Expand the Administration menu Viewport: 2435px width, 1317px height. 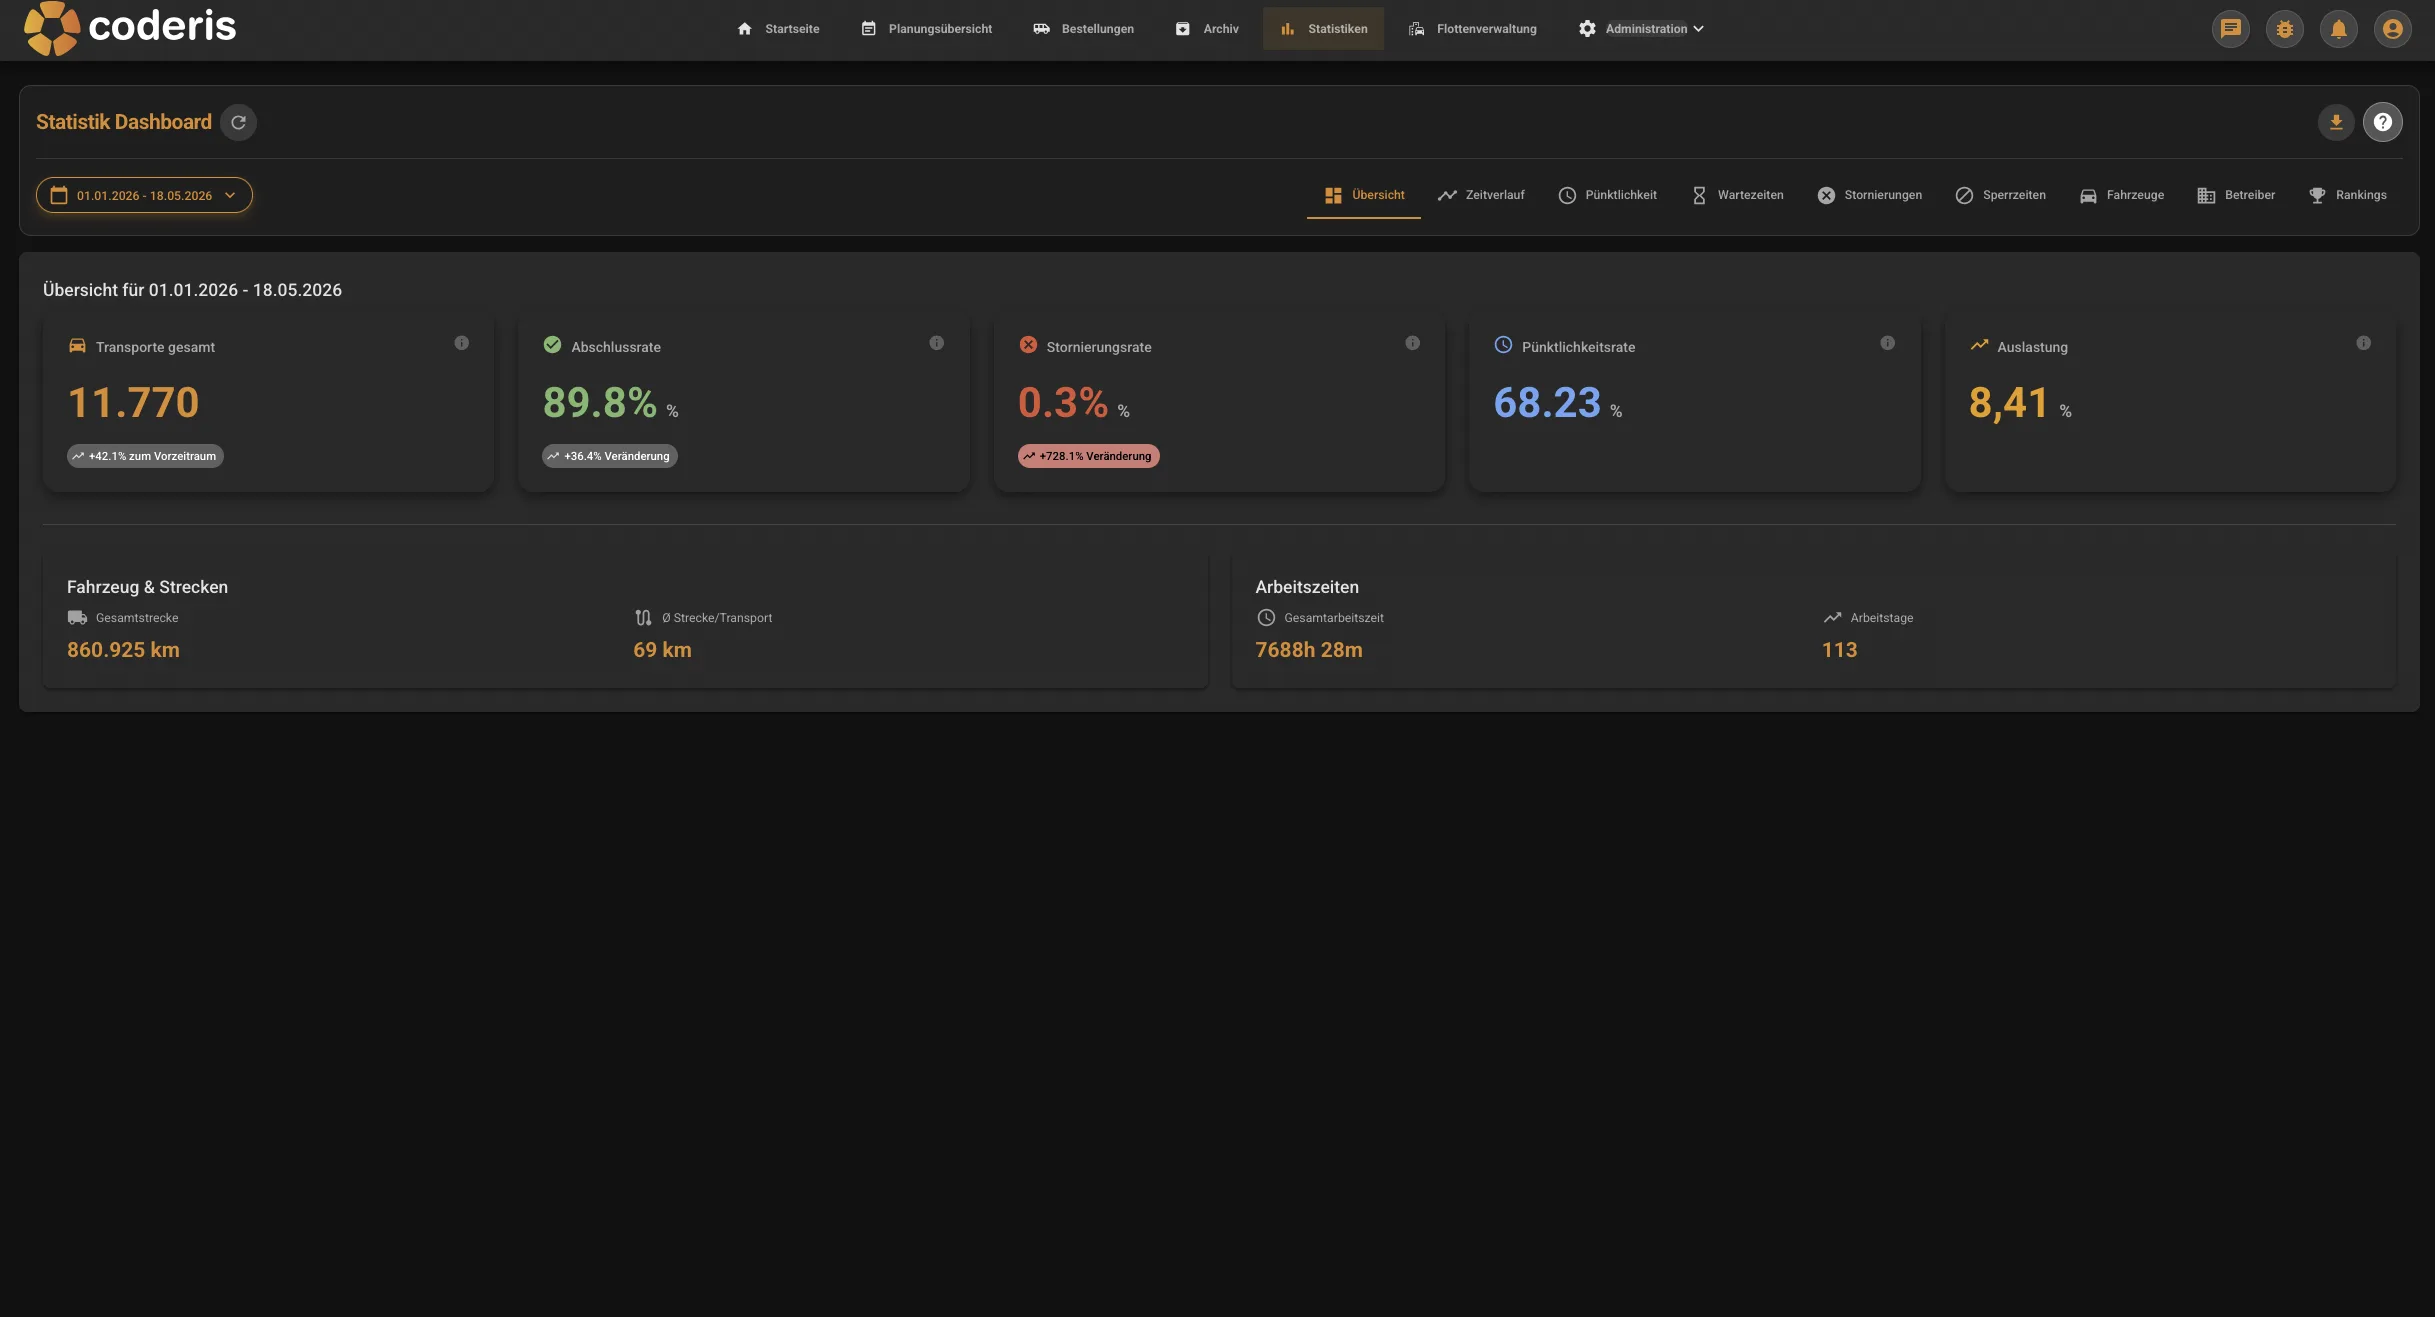pos(1641,29)
